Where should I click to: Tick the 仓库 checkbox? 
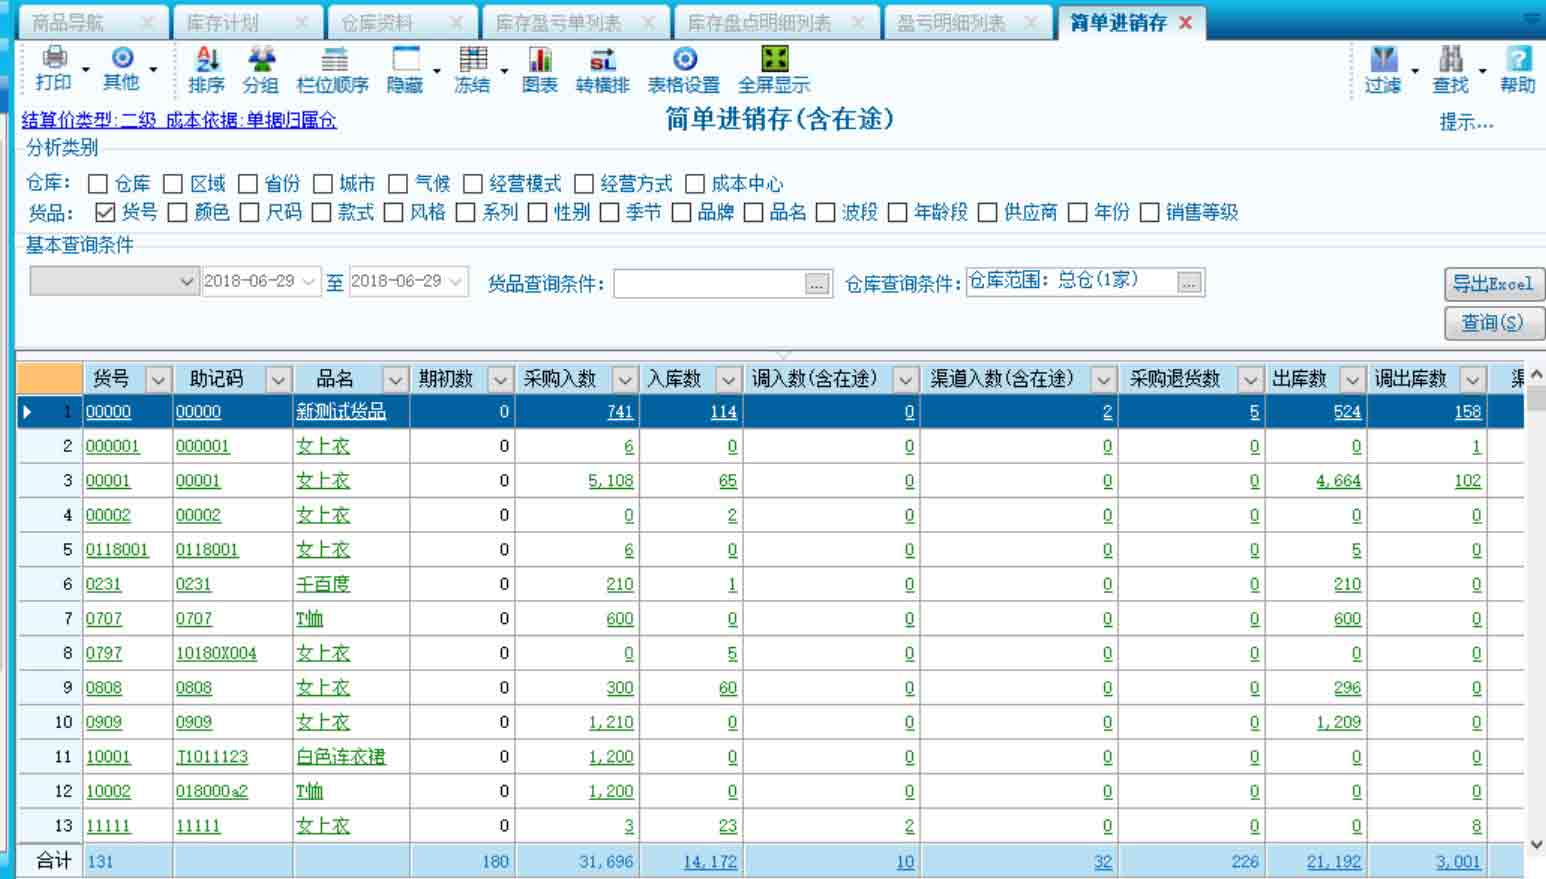click(98, 184)
